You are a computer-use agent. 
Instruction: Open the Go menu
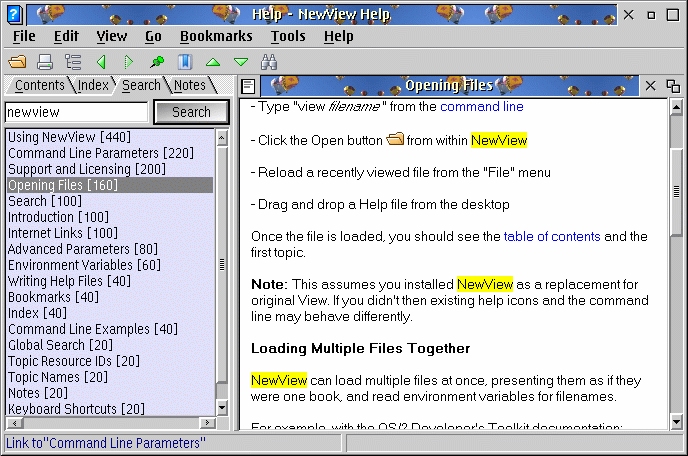tap(153, 36)
